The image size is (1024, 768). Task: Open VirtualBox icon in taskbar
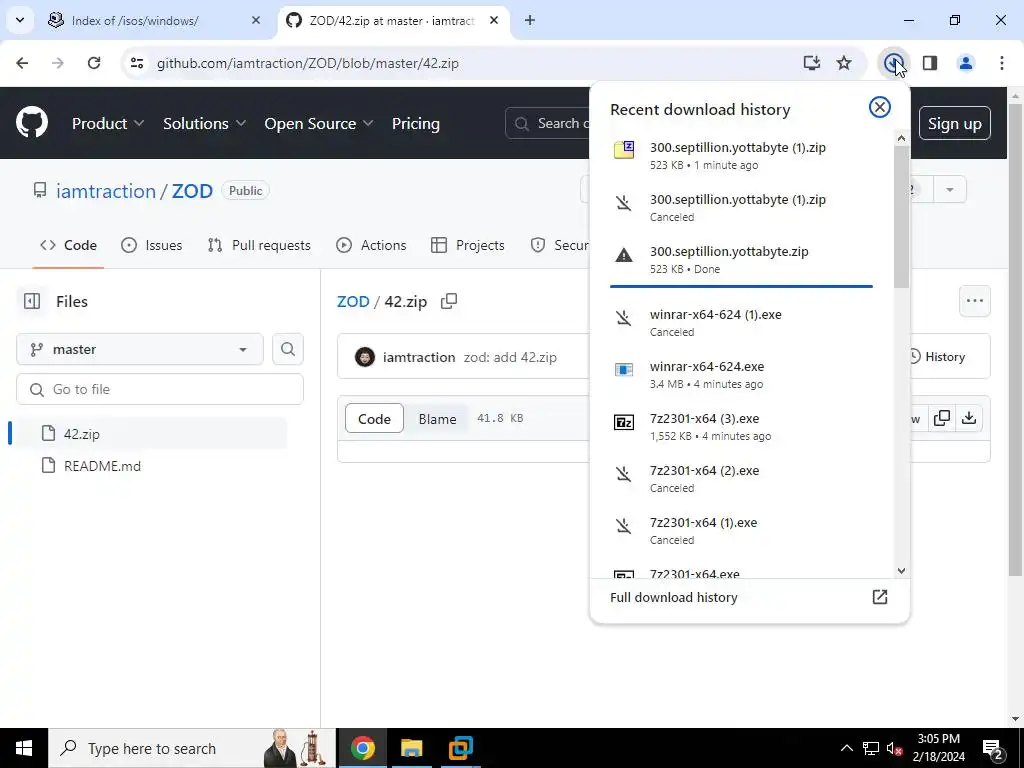(x=460, y=748)
